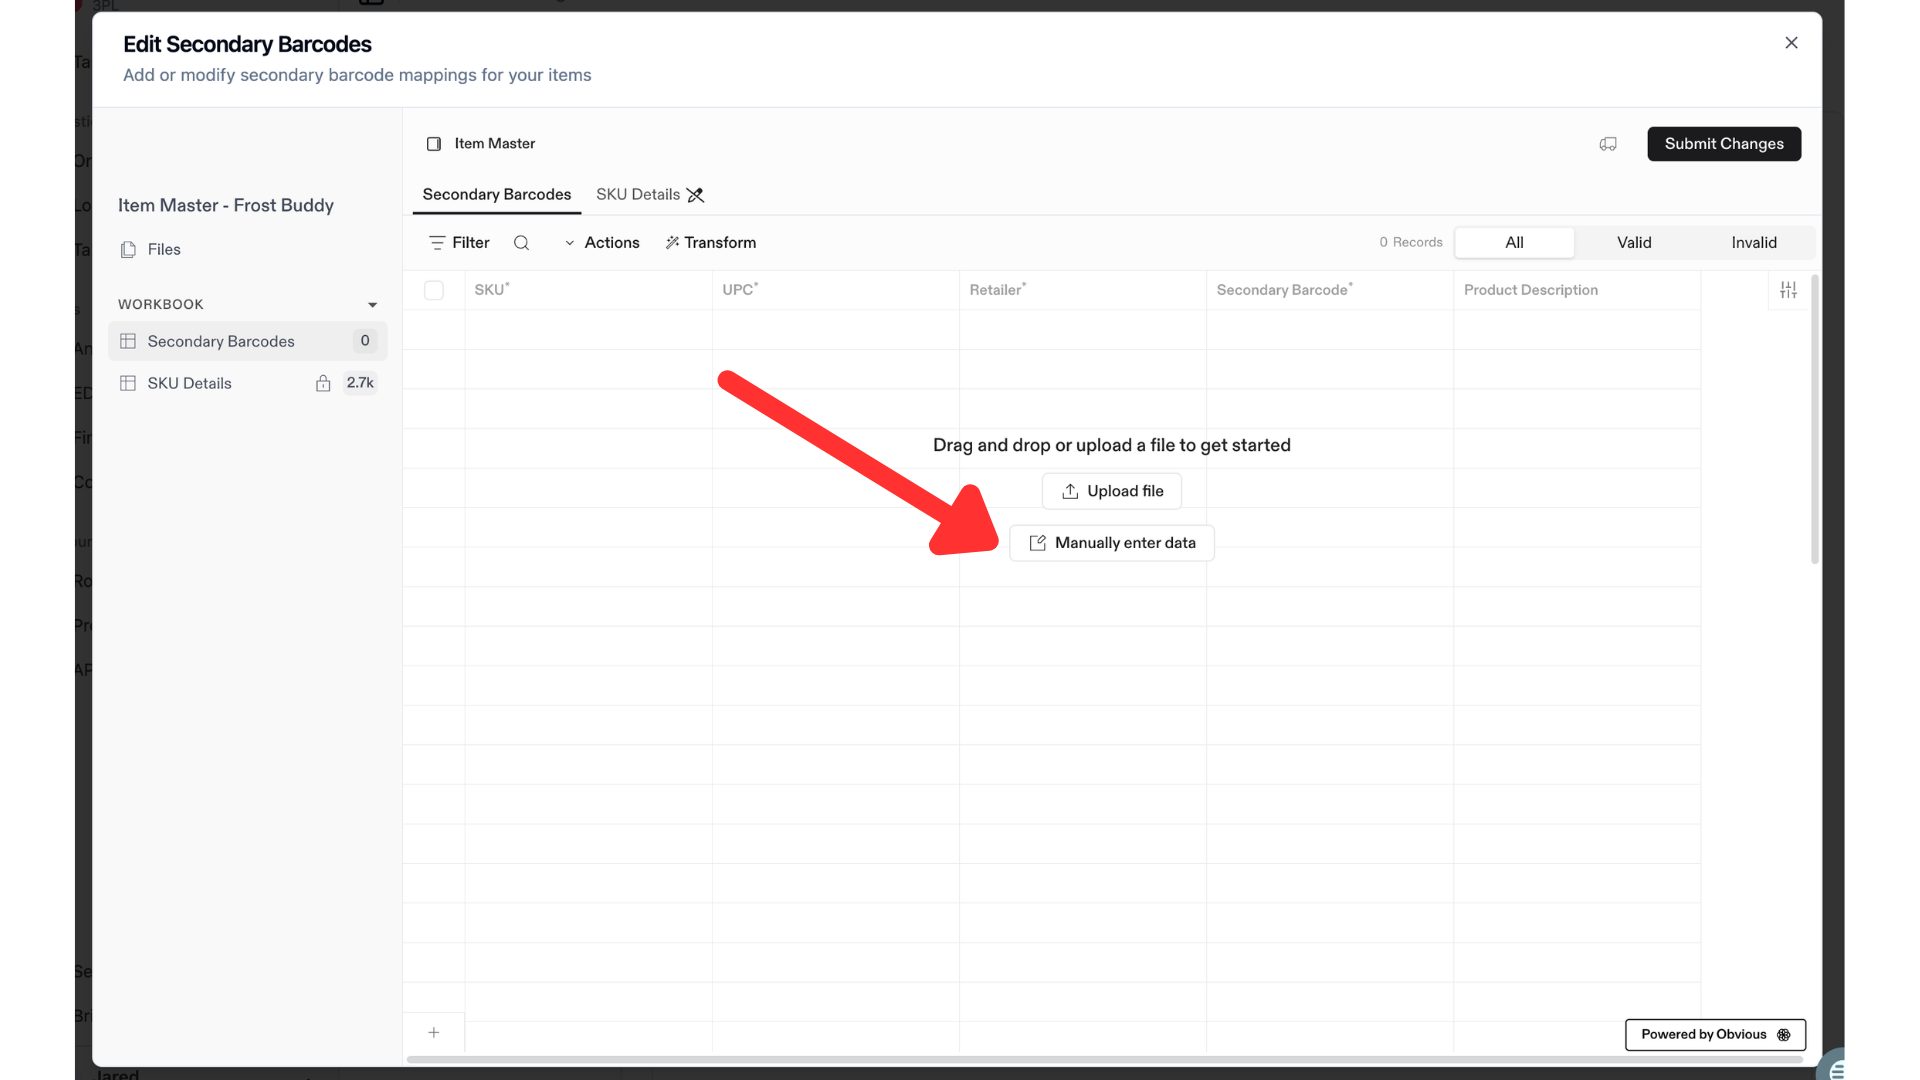This screenshot has width=1920, height=1080.
Task: Click the tools icon next to SKU Details
Action: [x=696, y=195]
